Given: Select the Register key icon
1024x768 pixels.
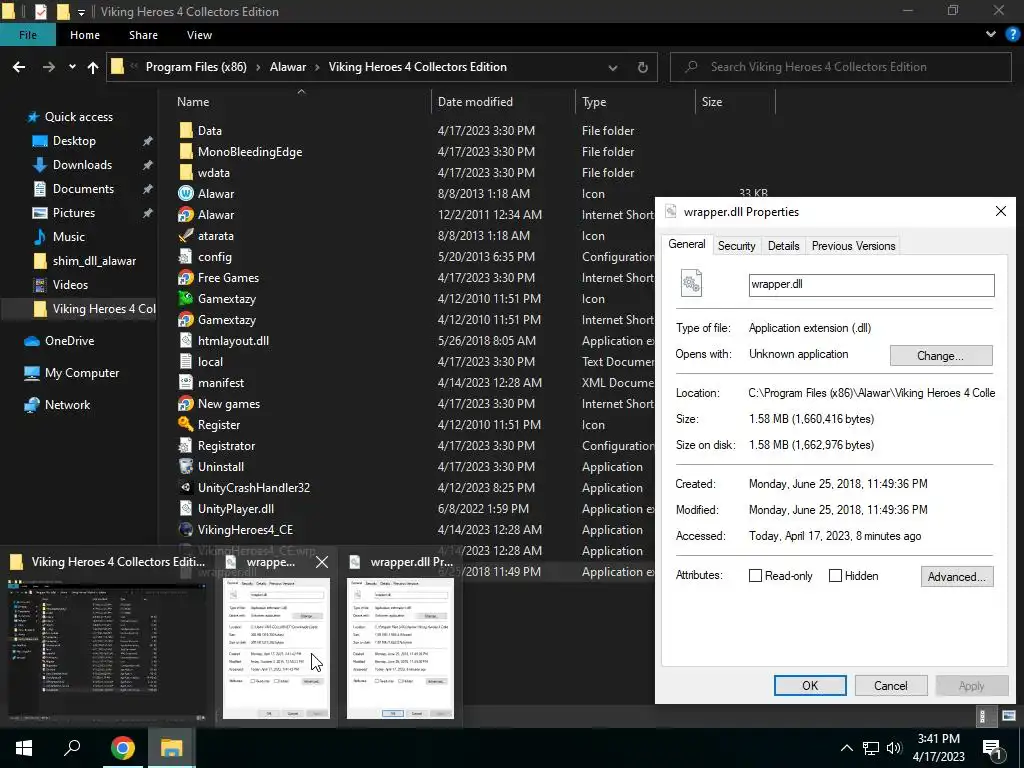Looking at the screenshot, I should 186,424.
